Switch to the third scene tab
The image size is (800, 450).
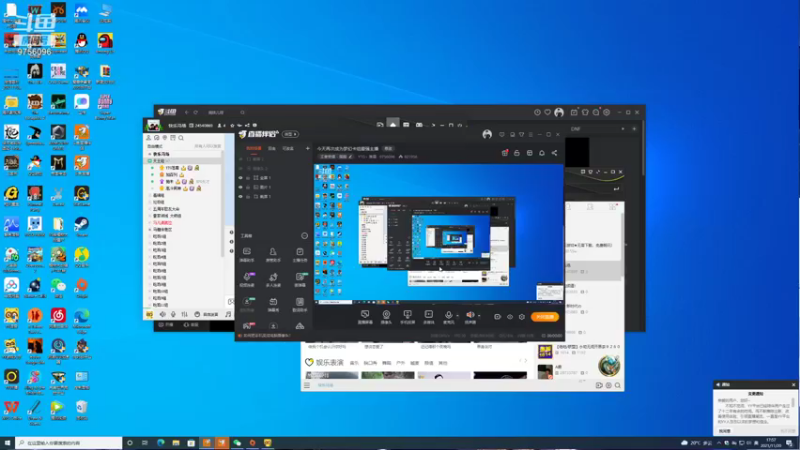pos(288,148)
